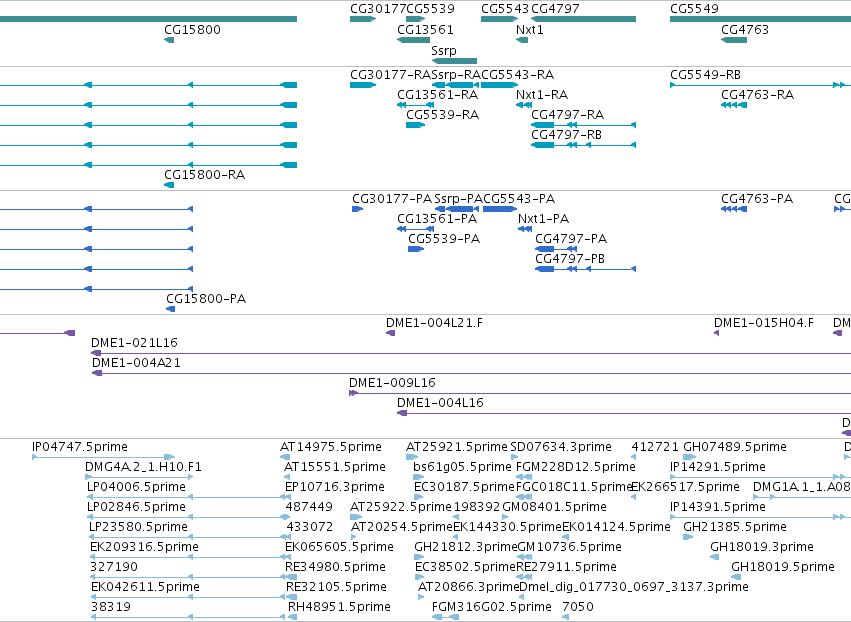This screenshot has height=622, width=851.
Task: Select the DME1-004A21 BAC label
Action: [x=136, y=363]
